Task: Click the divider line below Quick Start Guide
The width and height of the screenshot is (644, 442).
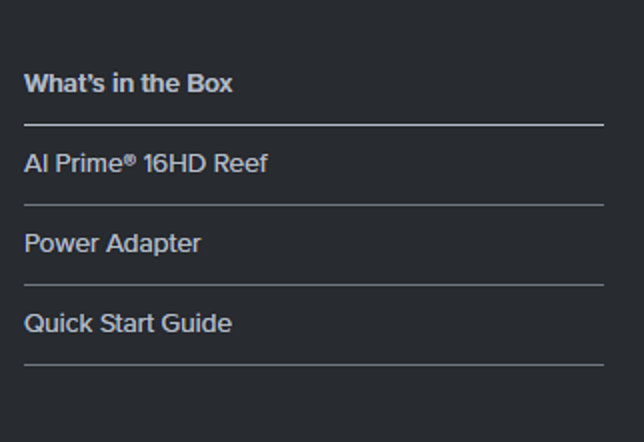Action: click(314, 365)
